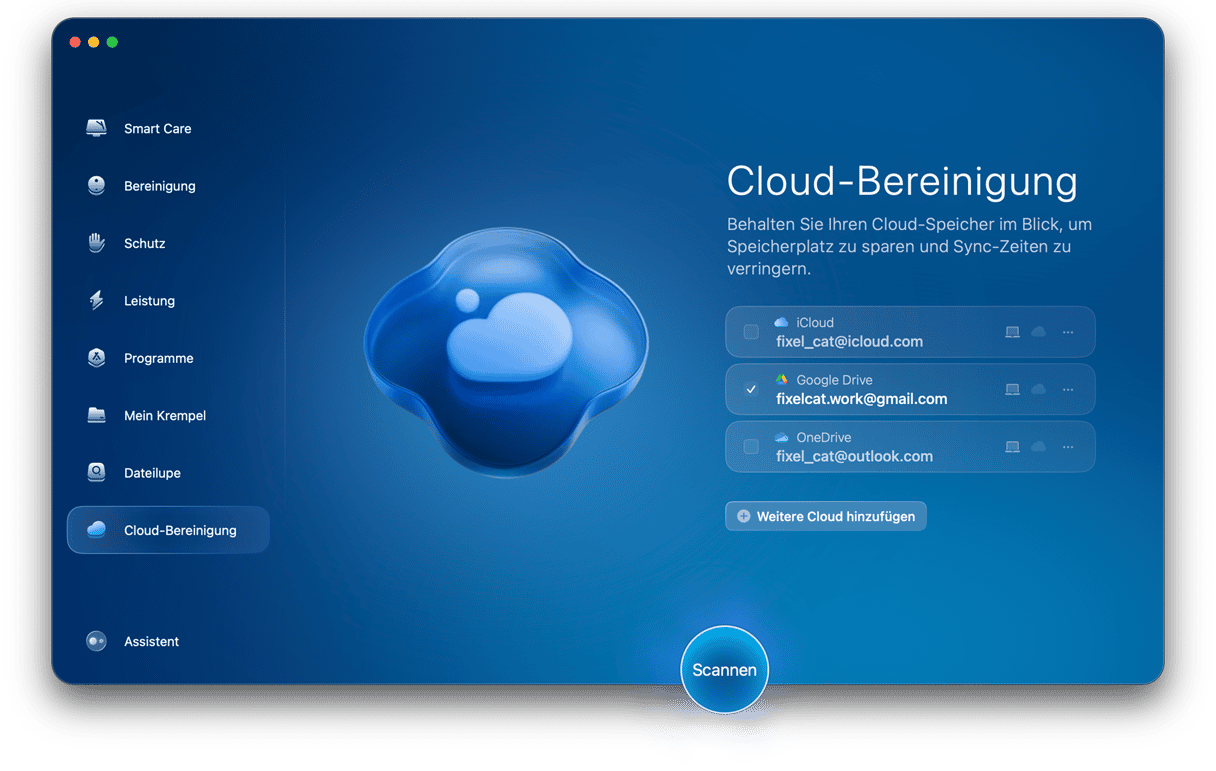
Task: Click the green macOS full-screen window button
Action: click(112, 42)
